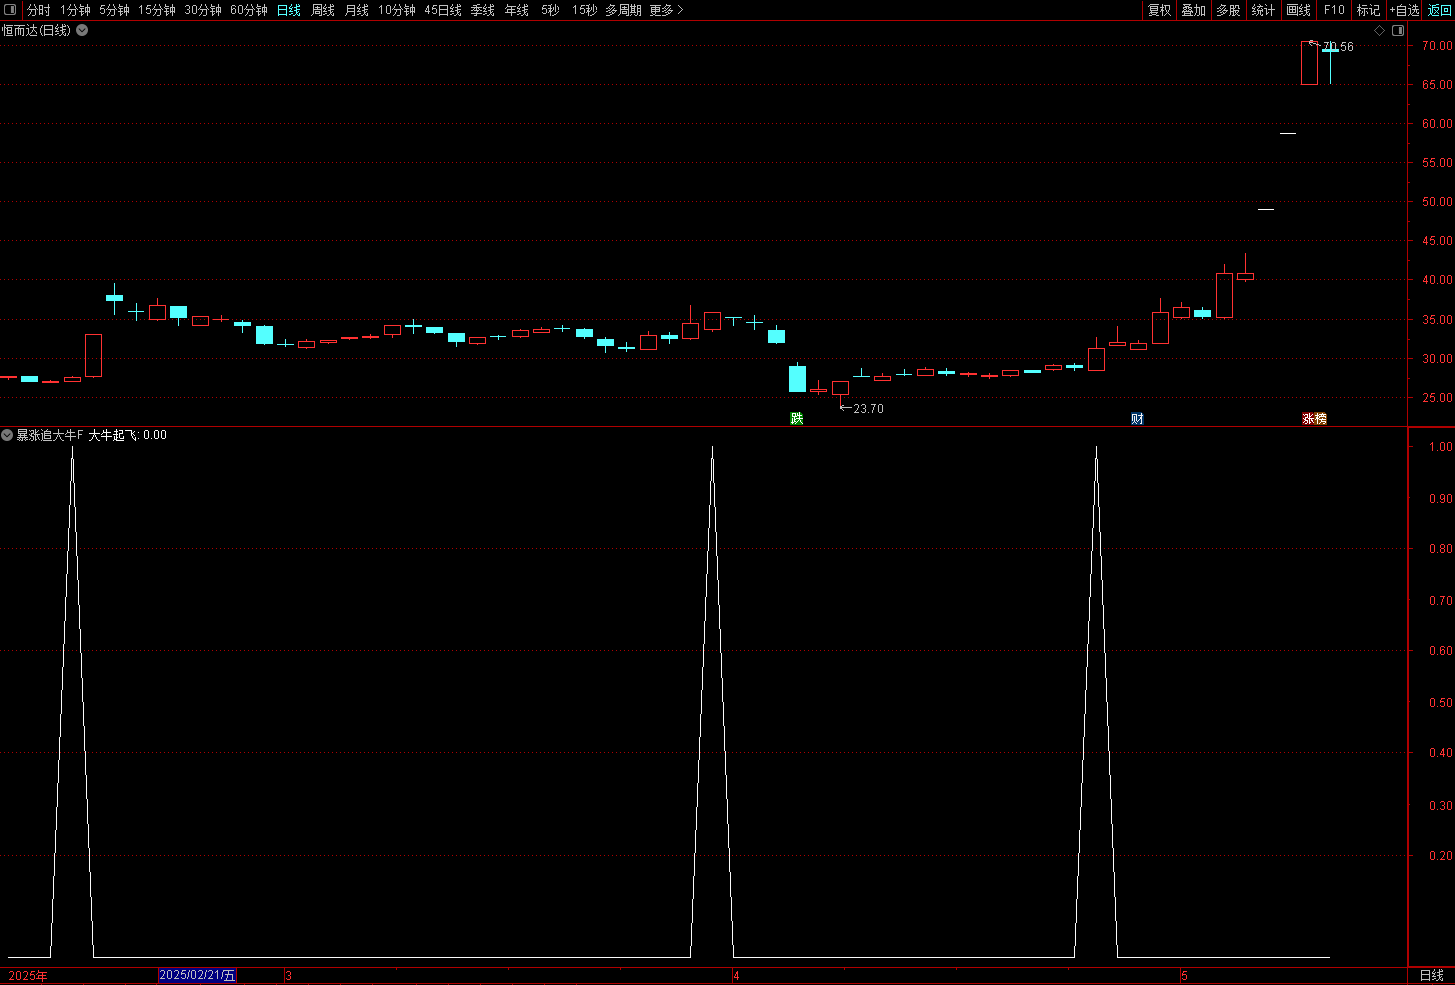Viewport: 1455px width, 985px height.
Task: Switch to 年线 yearly chart
Action: pos(517,10)
